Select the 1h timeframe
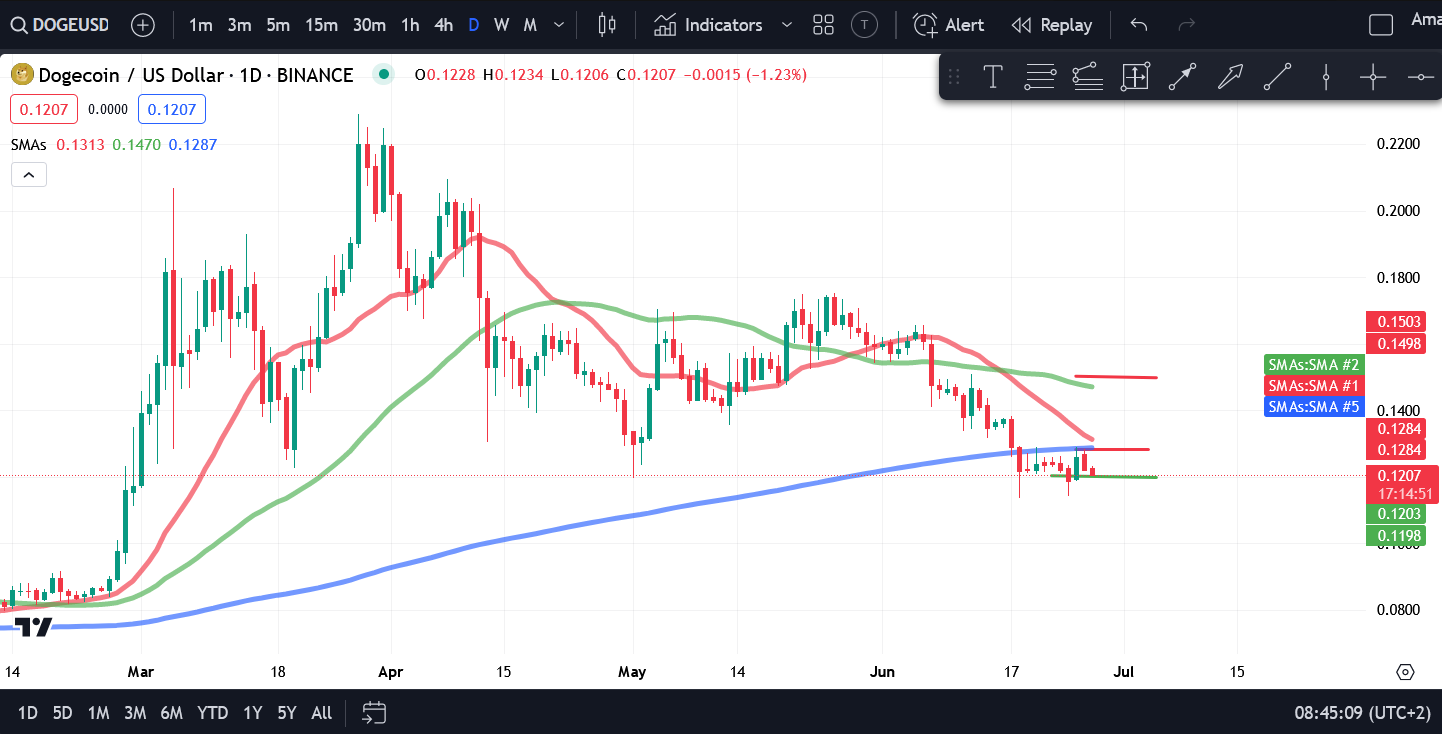 pos(410,25)
